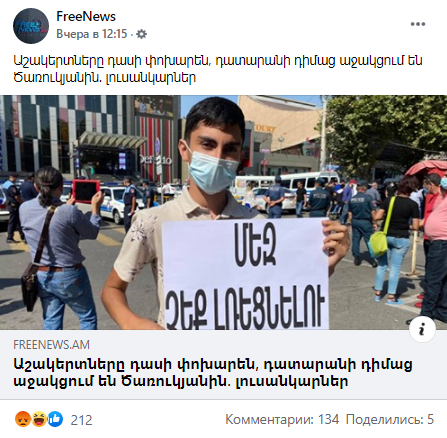This screenshot has width=447, height=438.
Task: Show the list of 212 reactions
Action: click(81, 420)
